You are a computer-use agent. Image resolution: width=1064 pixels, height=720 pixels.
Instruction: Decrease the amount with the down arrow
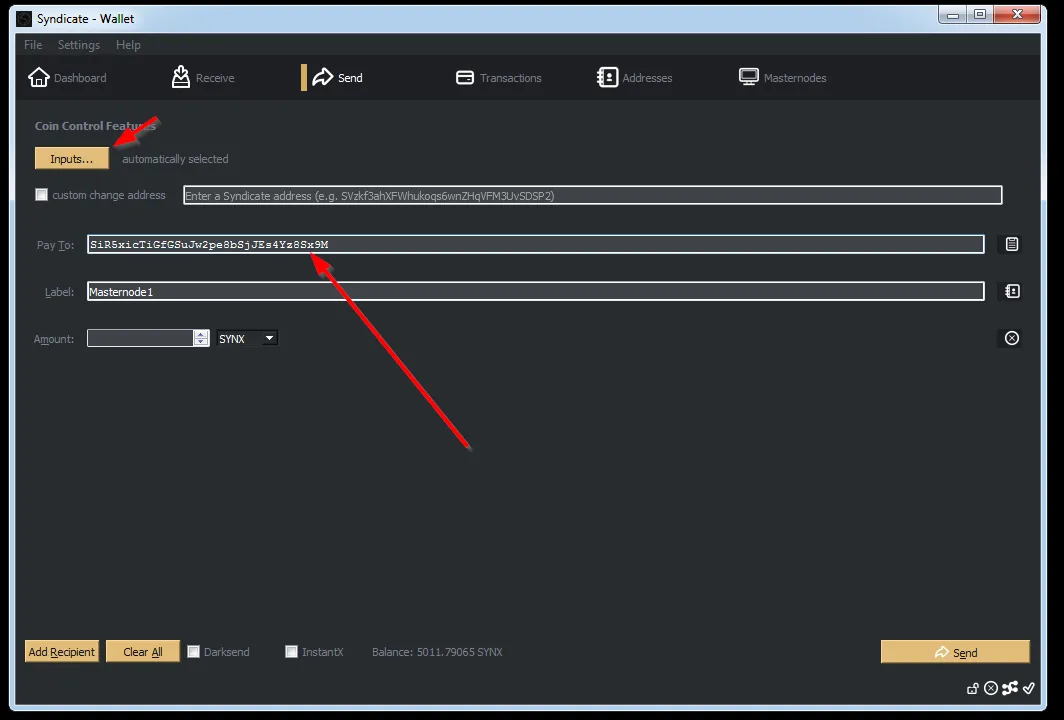201,342
